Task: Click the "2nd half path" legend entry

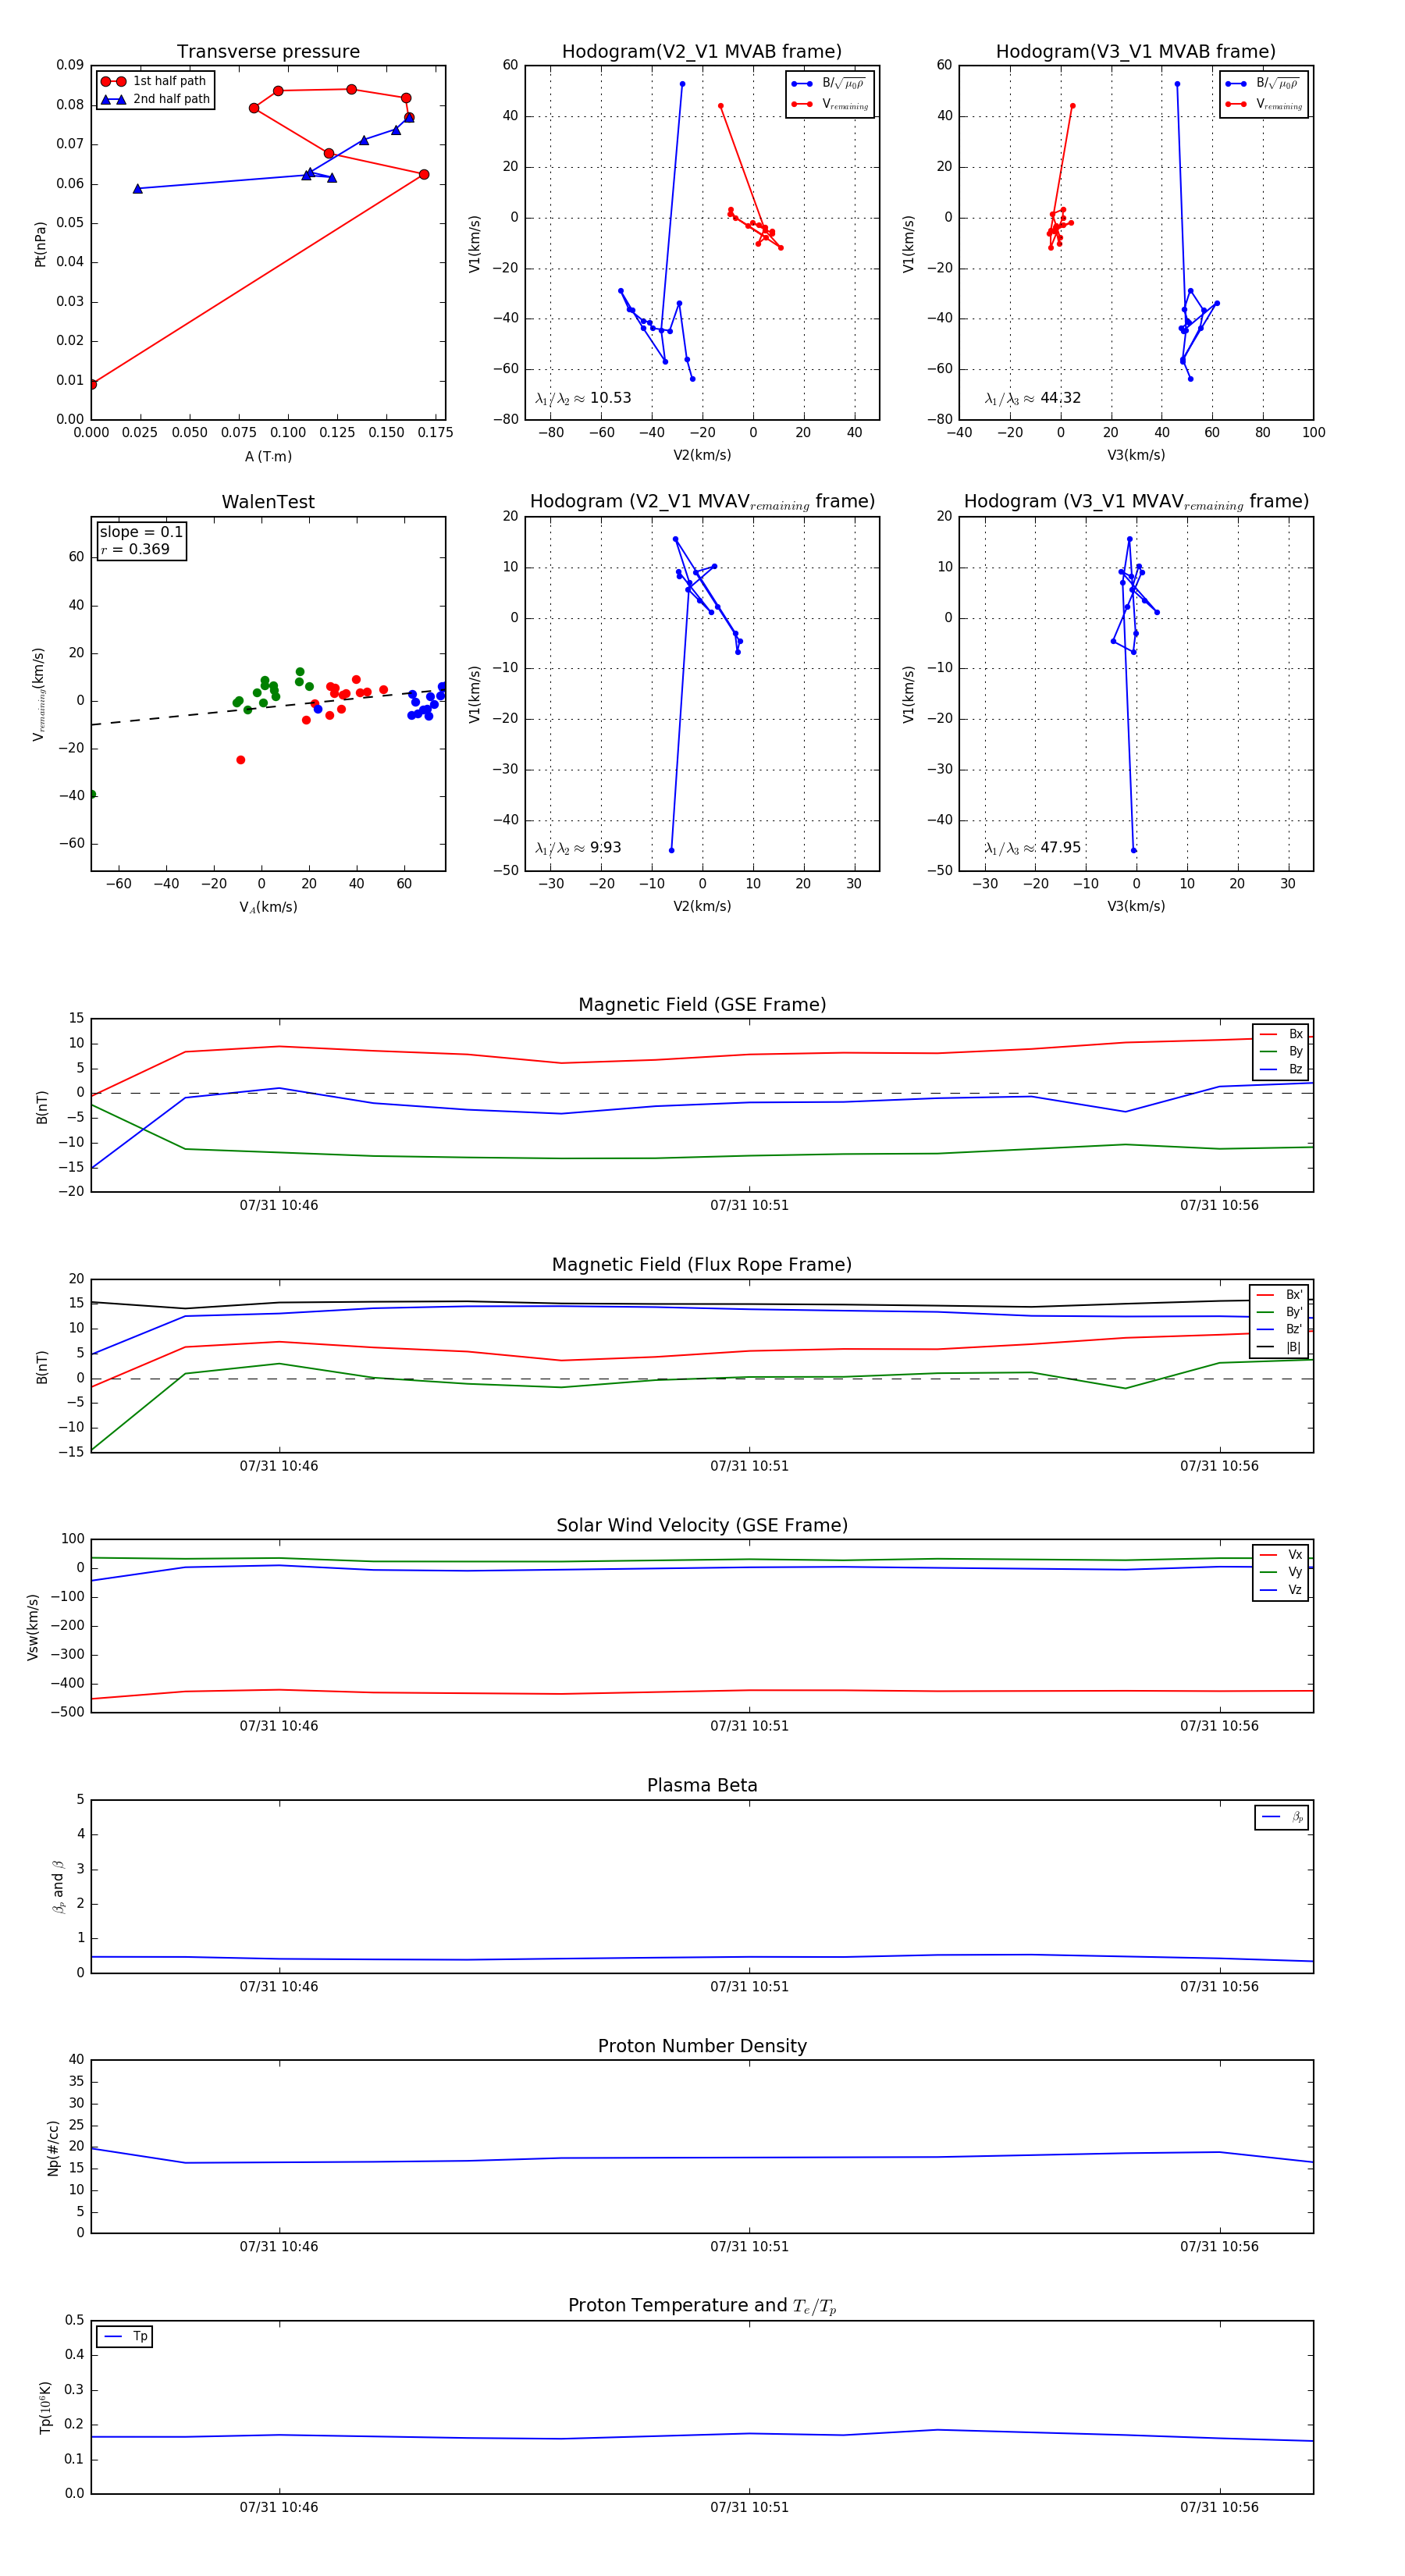Action: point(155,99)
